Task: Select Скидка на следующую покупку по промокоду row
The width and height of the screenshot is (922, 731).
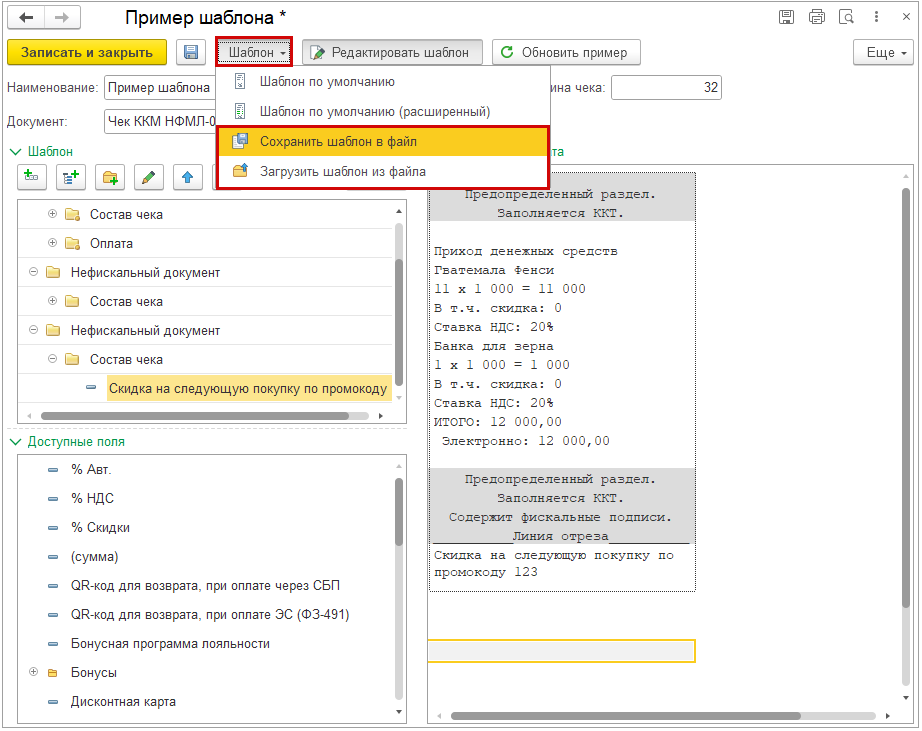Action: click(248, 389)
